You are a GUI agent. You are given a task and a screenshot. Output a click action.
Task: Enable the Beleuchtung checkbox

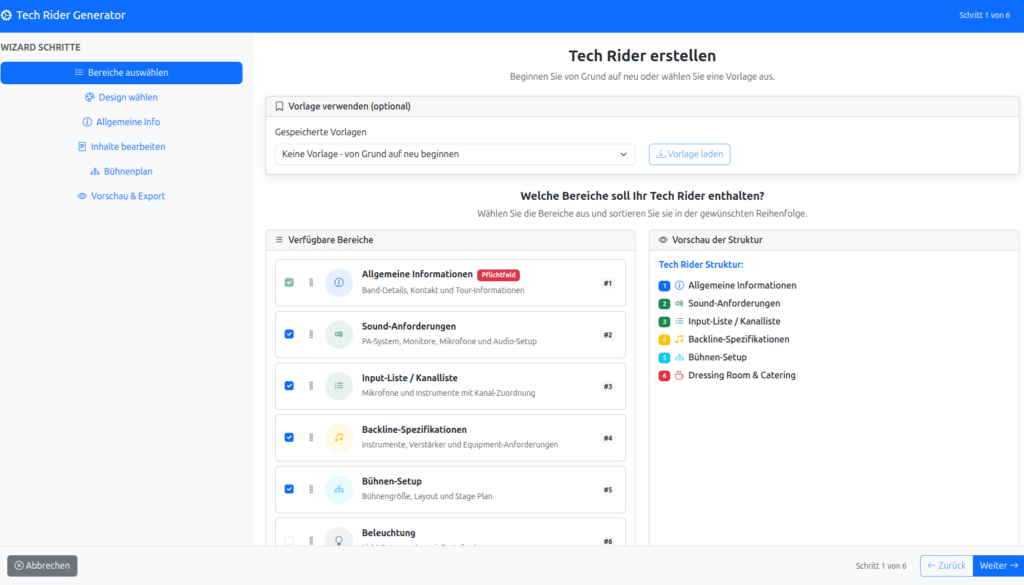tap(289, 540)
